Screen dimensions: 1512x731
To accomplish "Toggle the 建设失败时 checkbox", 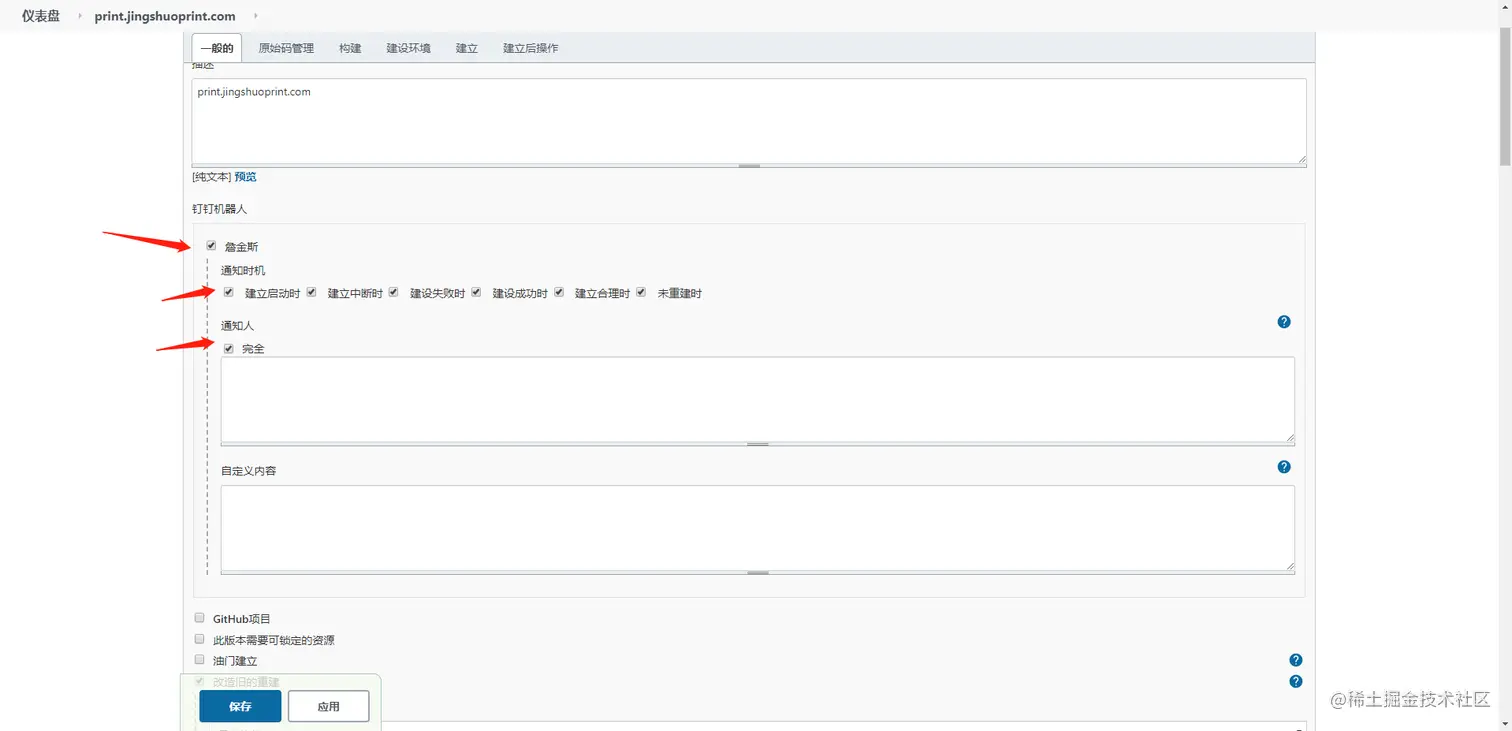I will pyautogui.click(x=394, y=292).
